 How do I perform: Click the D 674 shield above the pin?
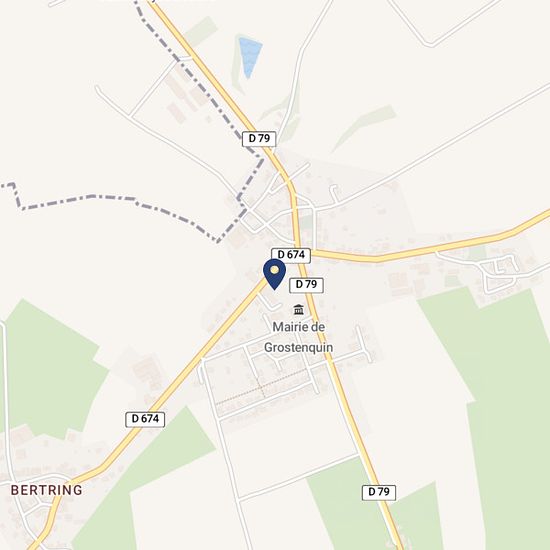point(291,255)
